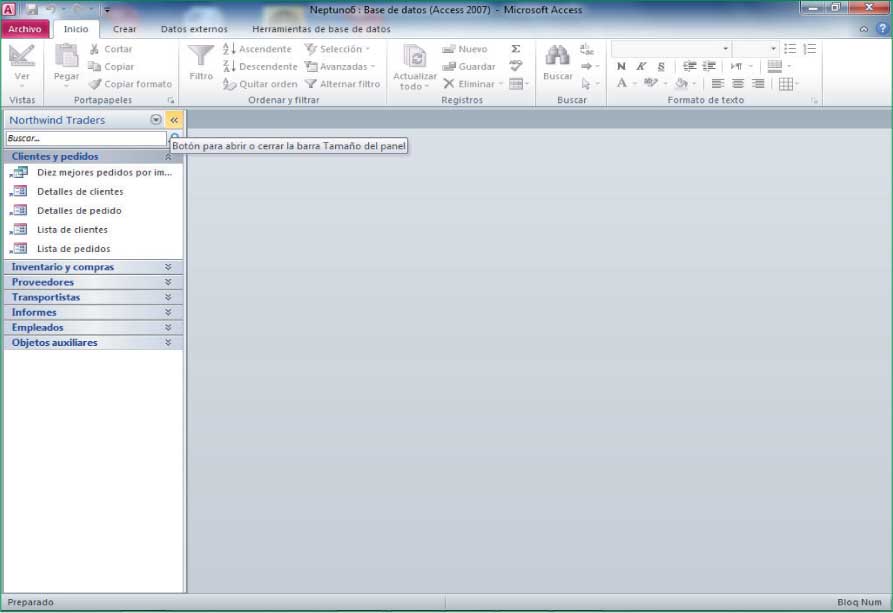Collapse the navigation pane with shutter button
The width and height of the screenshot is (893, 613).
pyautogui.click(x=174, y=120)
